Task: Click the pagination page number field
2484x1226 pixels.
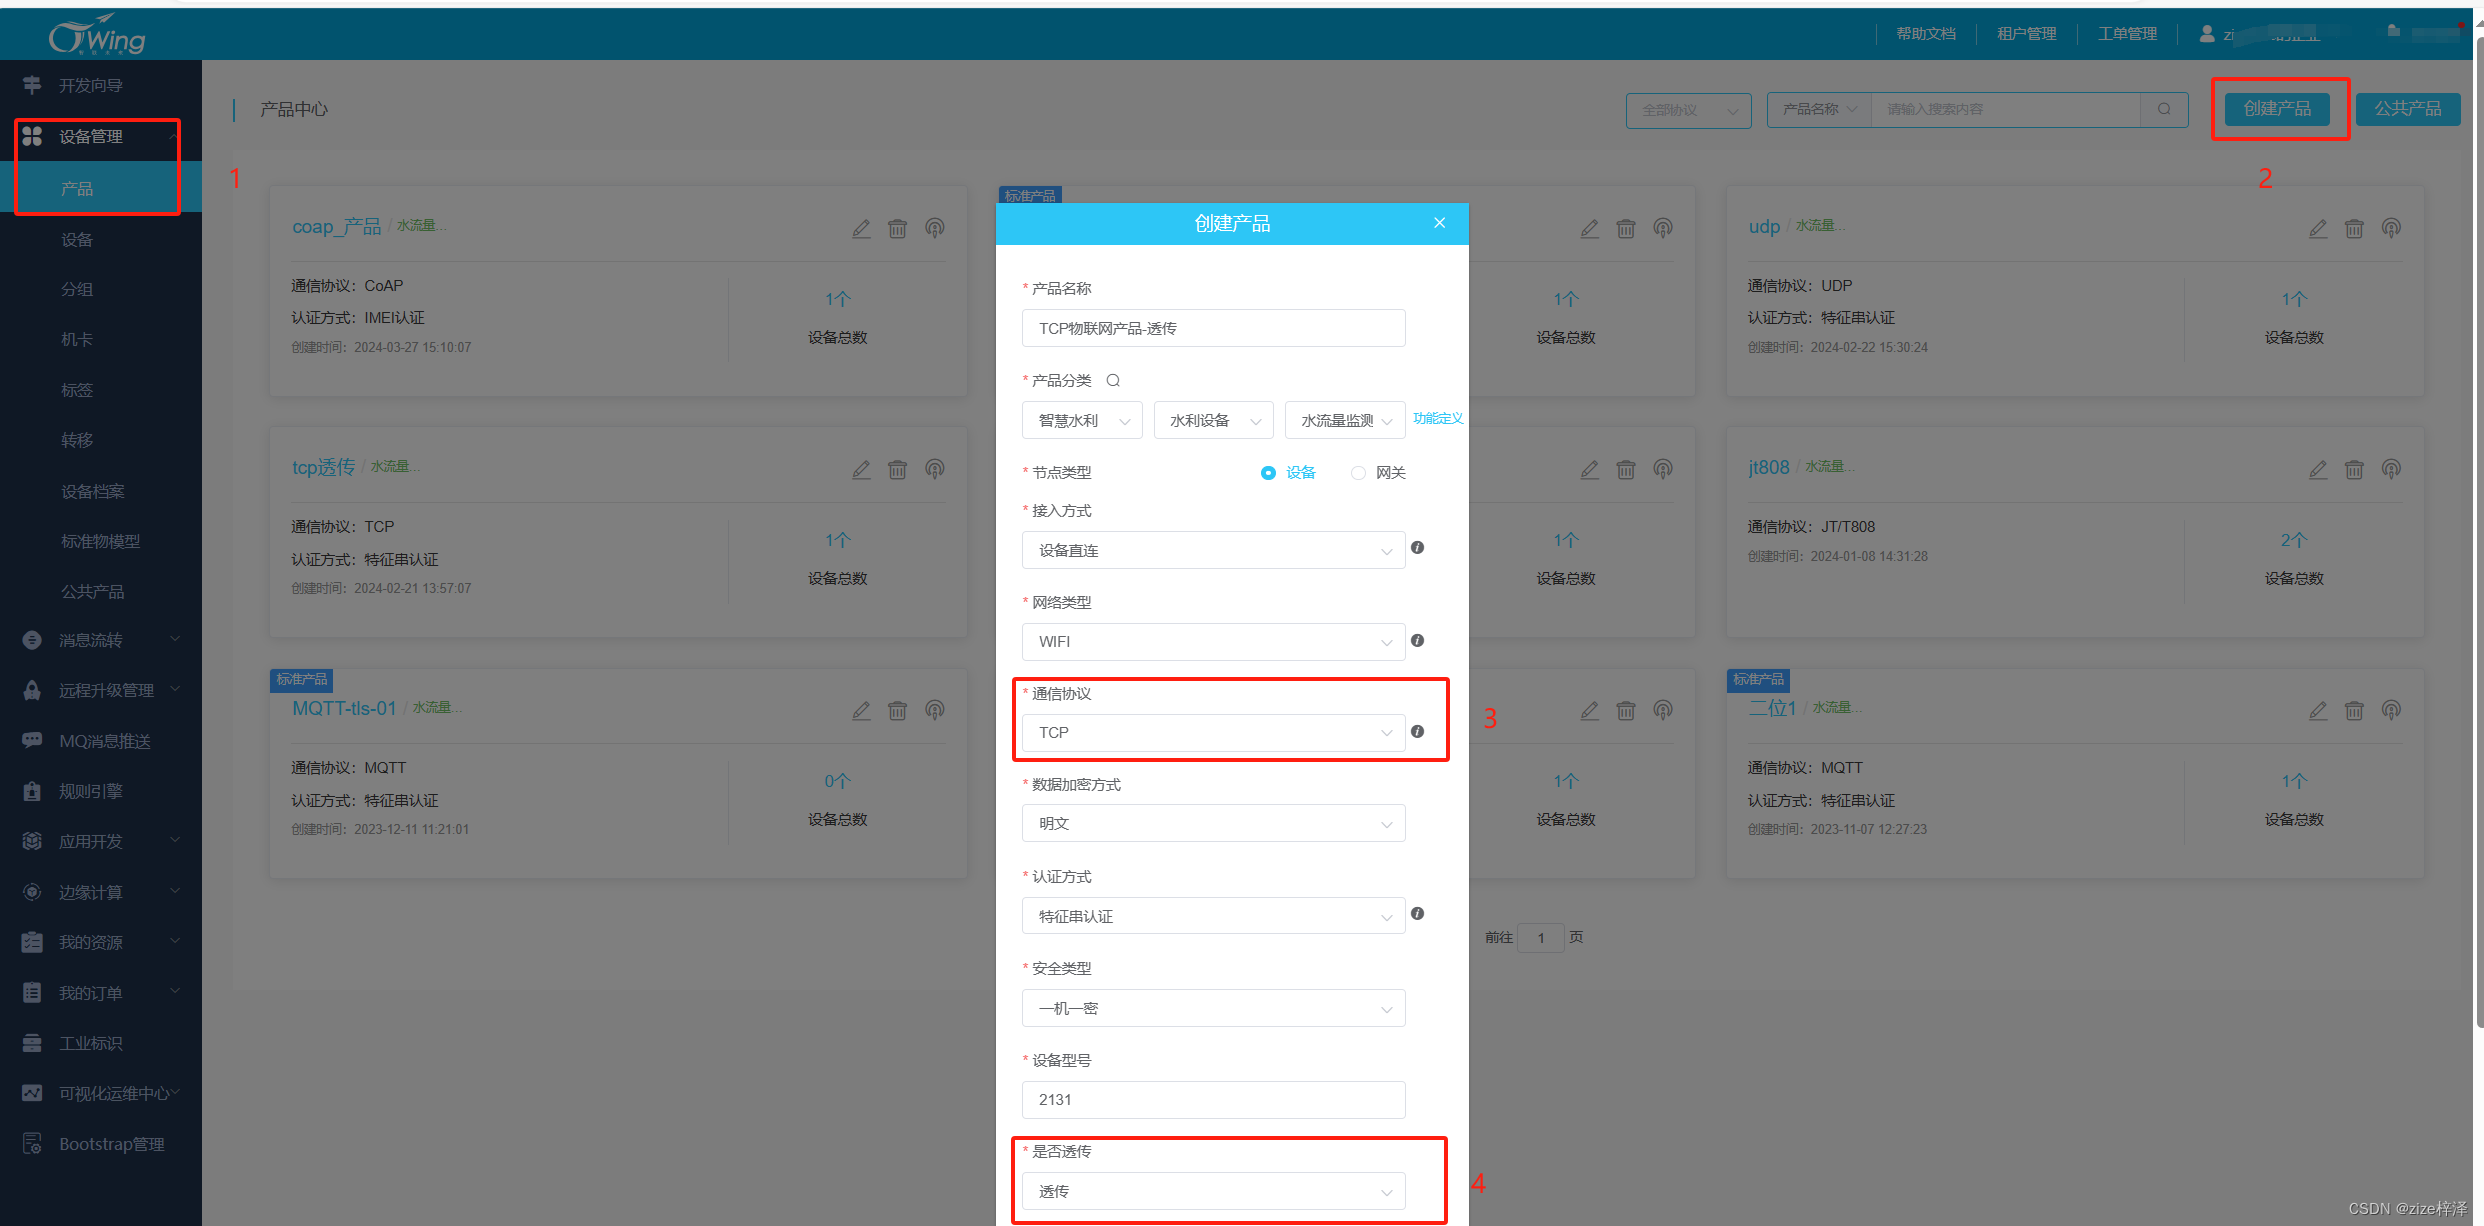Action: click(x=1541, y=938)
